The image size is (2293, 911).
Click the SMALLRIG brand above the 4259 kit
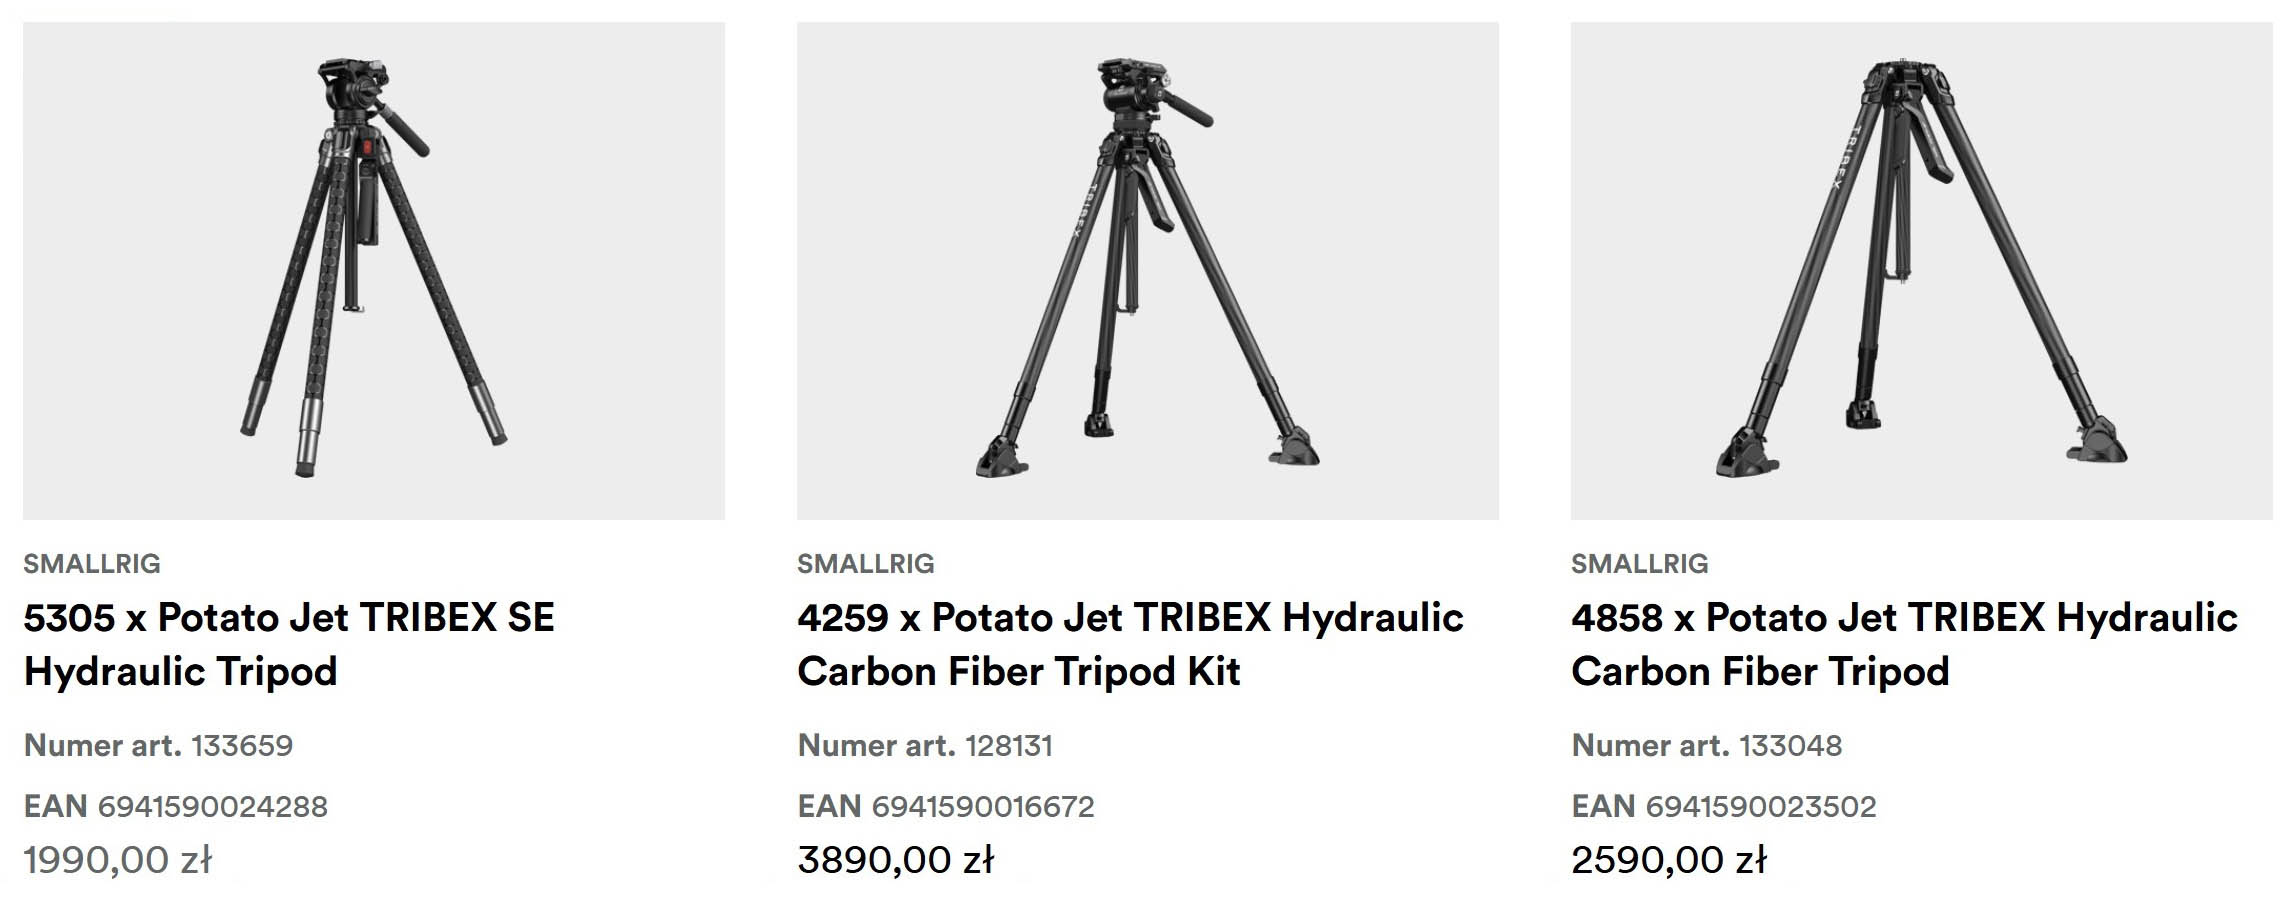[x=866, y=564]
